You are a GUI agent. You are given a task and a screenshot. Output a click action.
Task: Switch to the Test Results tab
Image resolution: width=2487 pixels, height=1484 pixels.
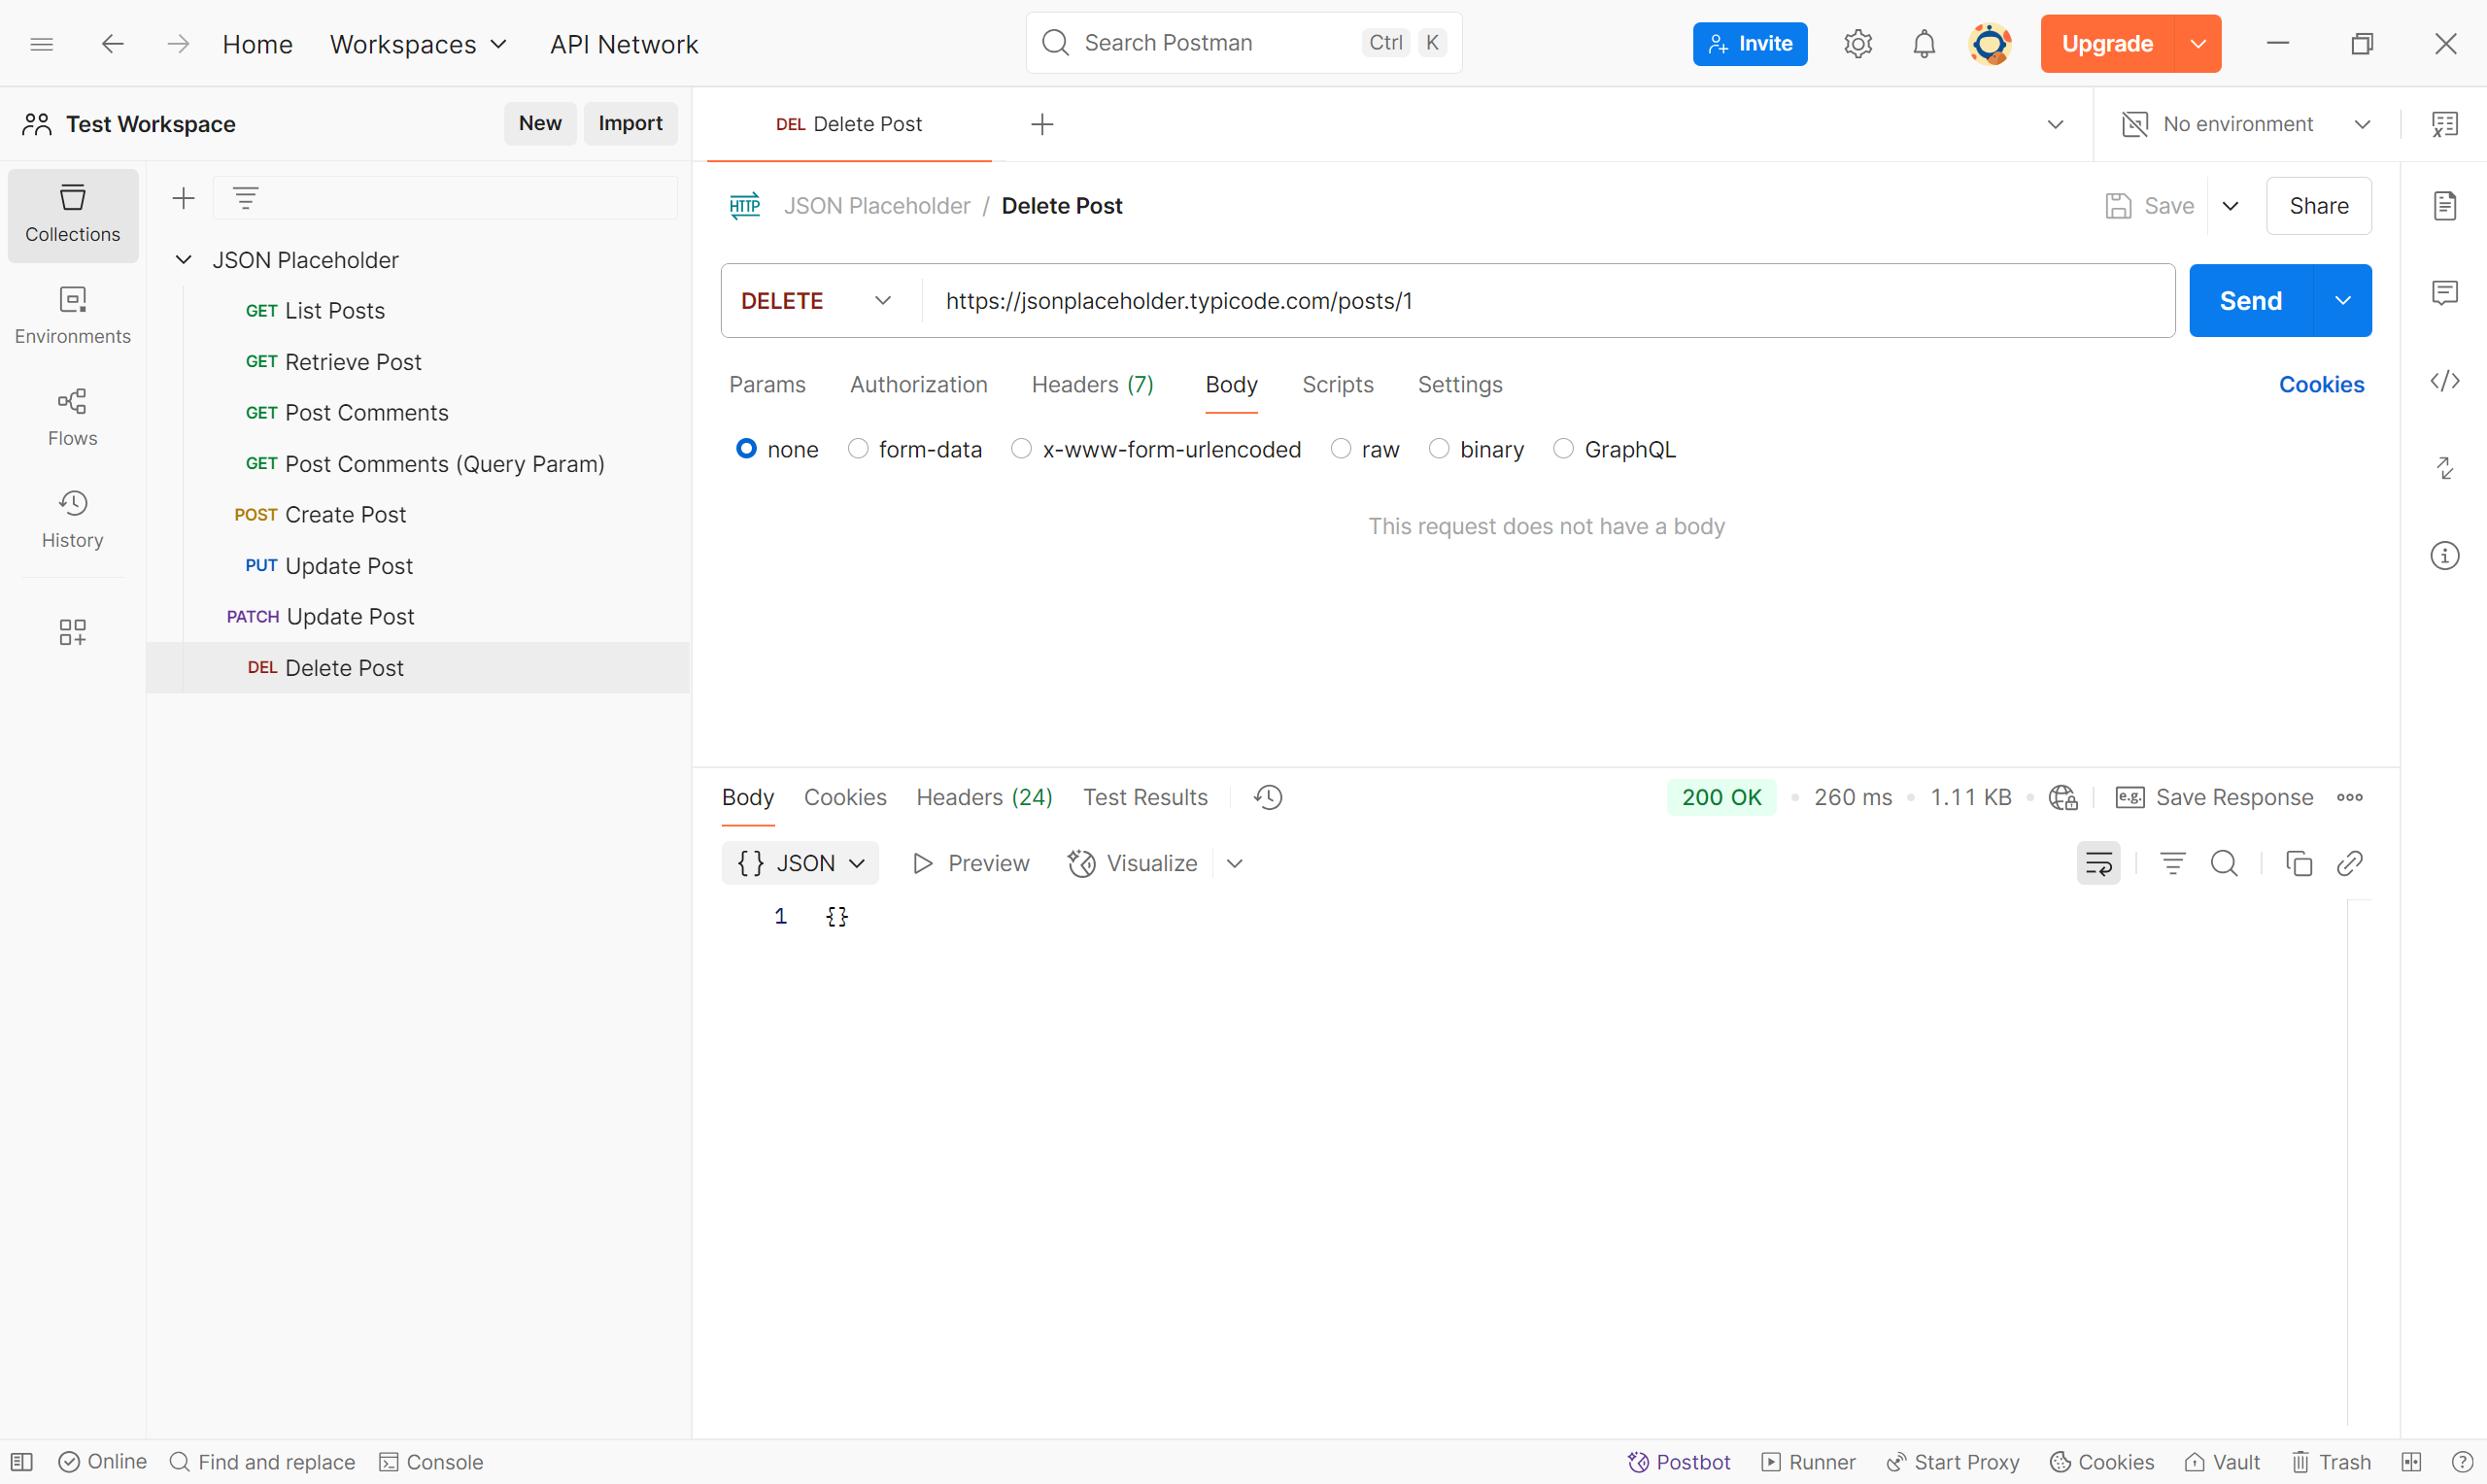click(1145, 797)
